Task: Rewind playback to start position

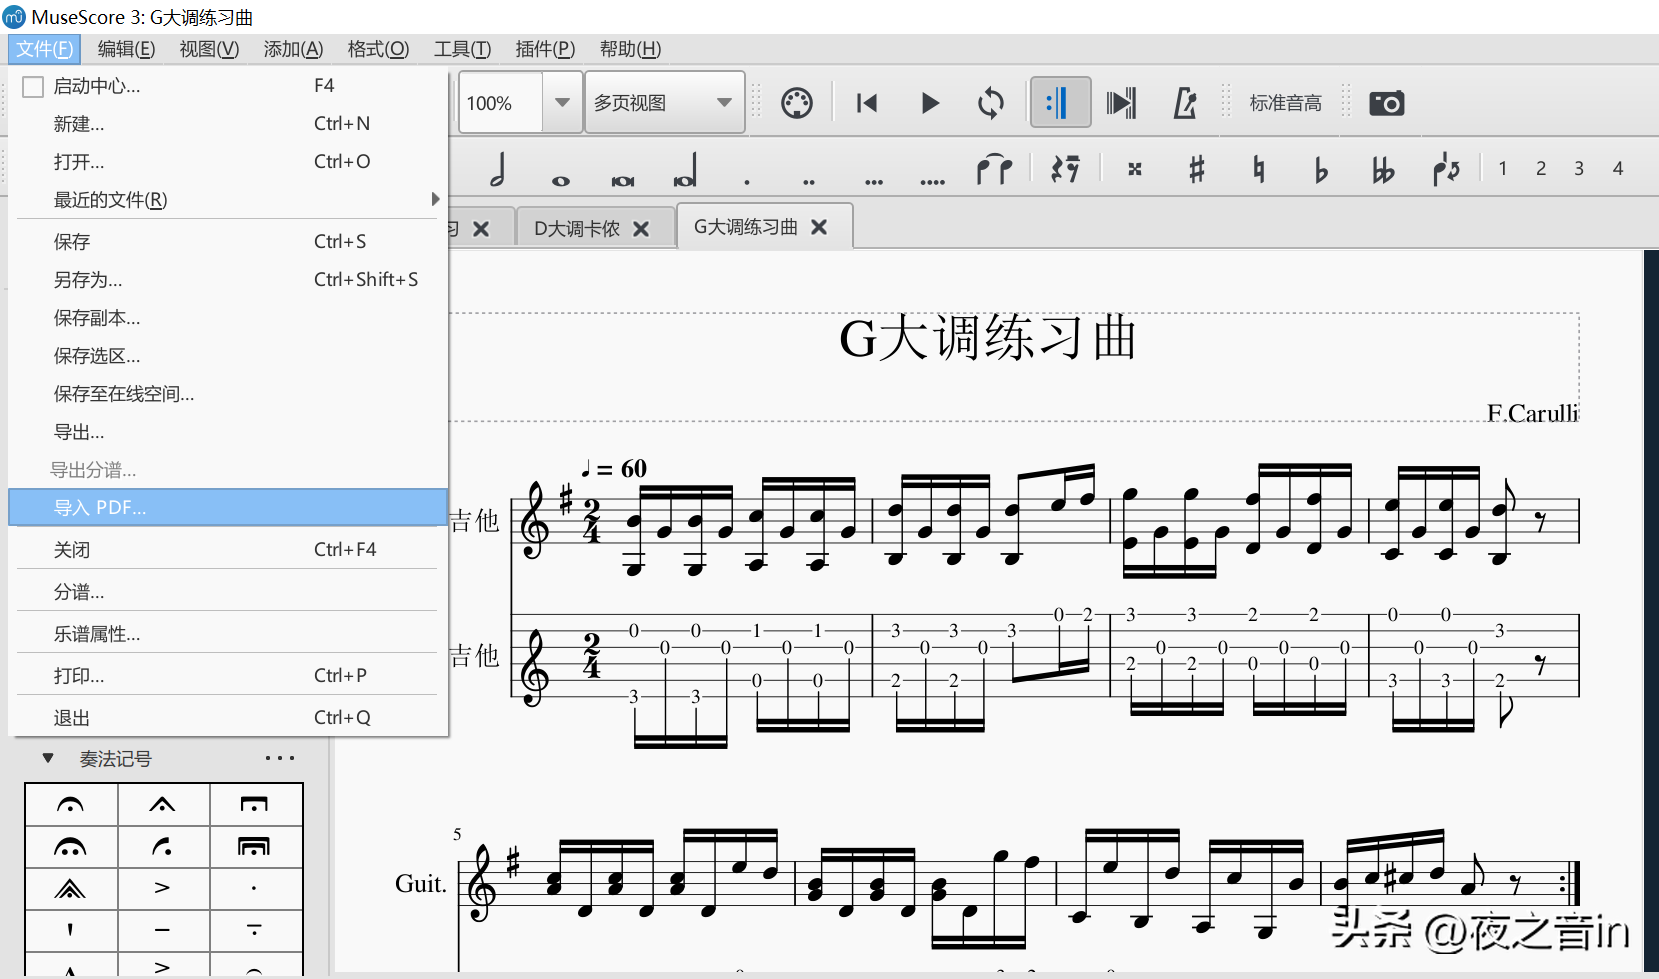Action: point(867,103)
